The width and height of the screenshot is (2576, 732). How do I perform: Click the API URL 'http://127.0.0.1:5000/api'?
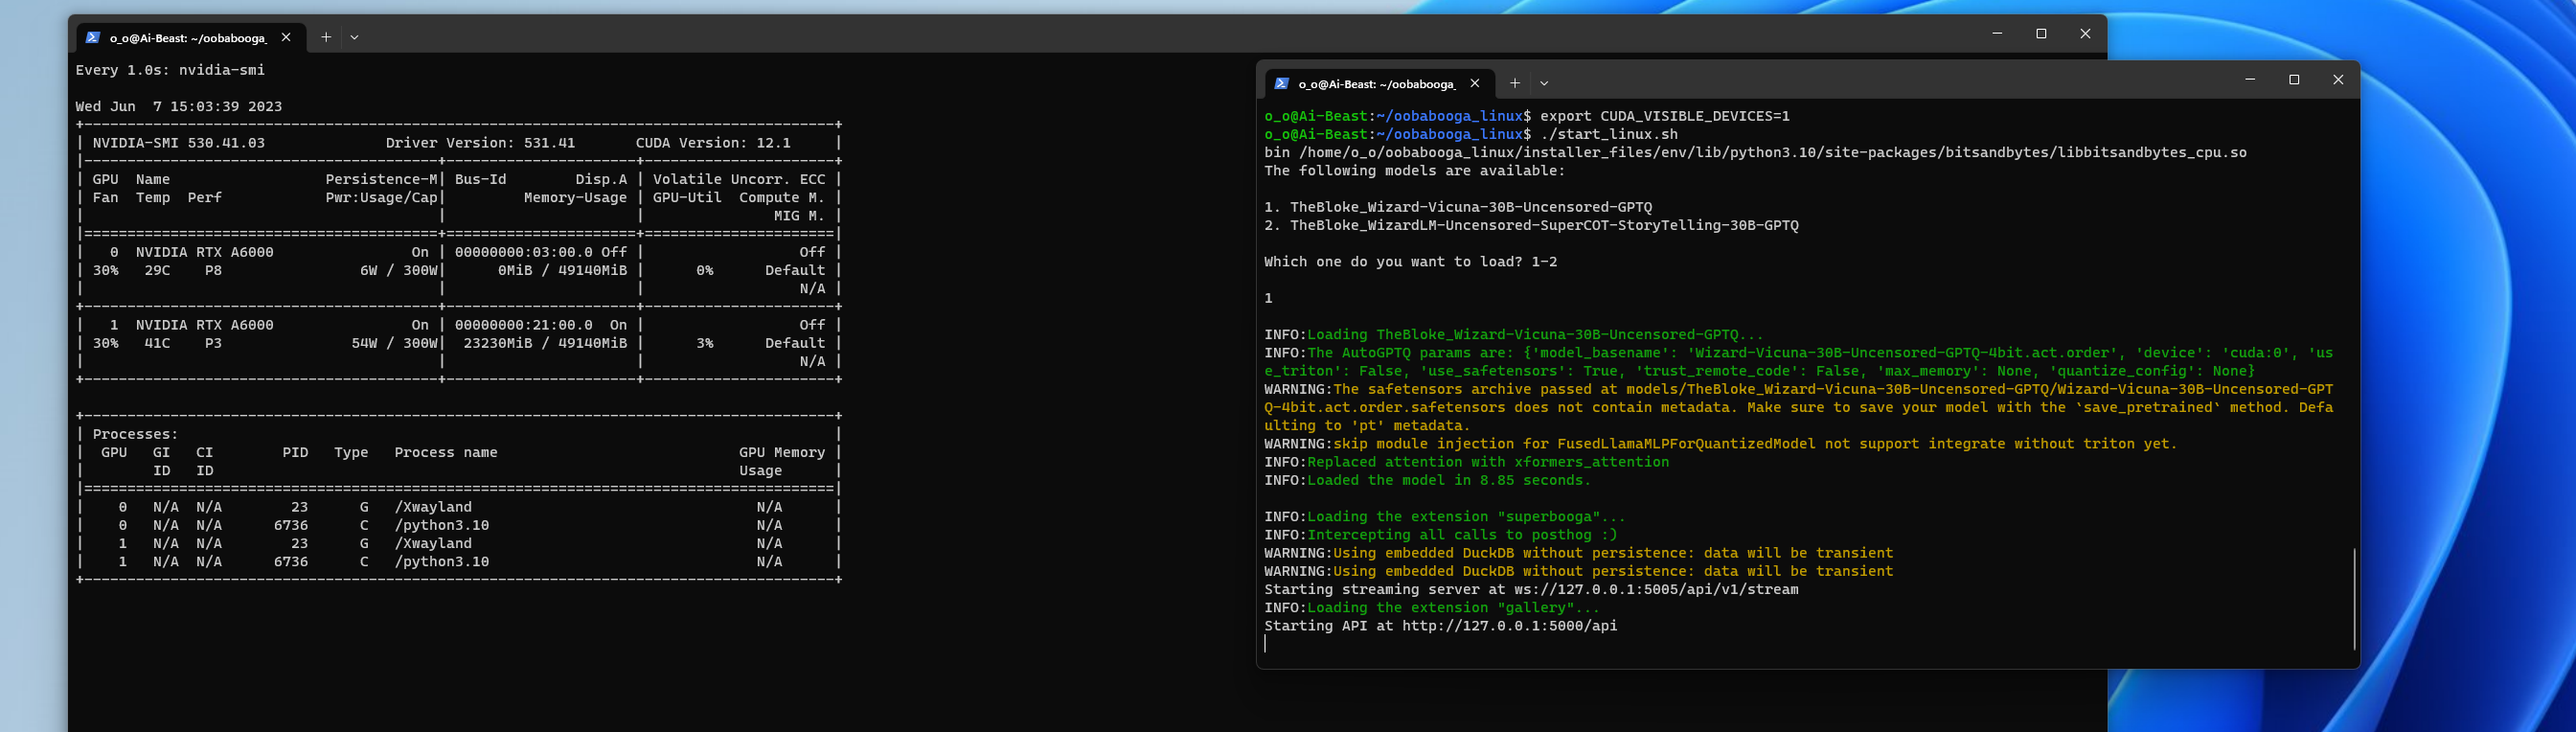1509,626
